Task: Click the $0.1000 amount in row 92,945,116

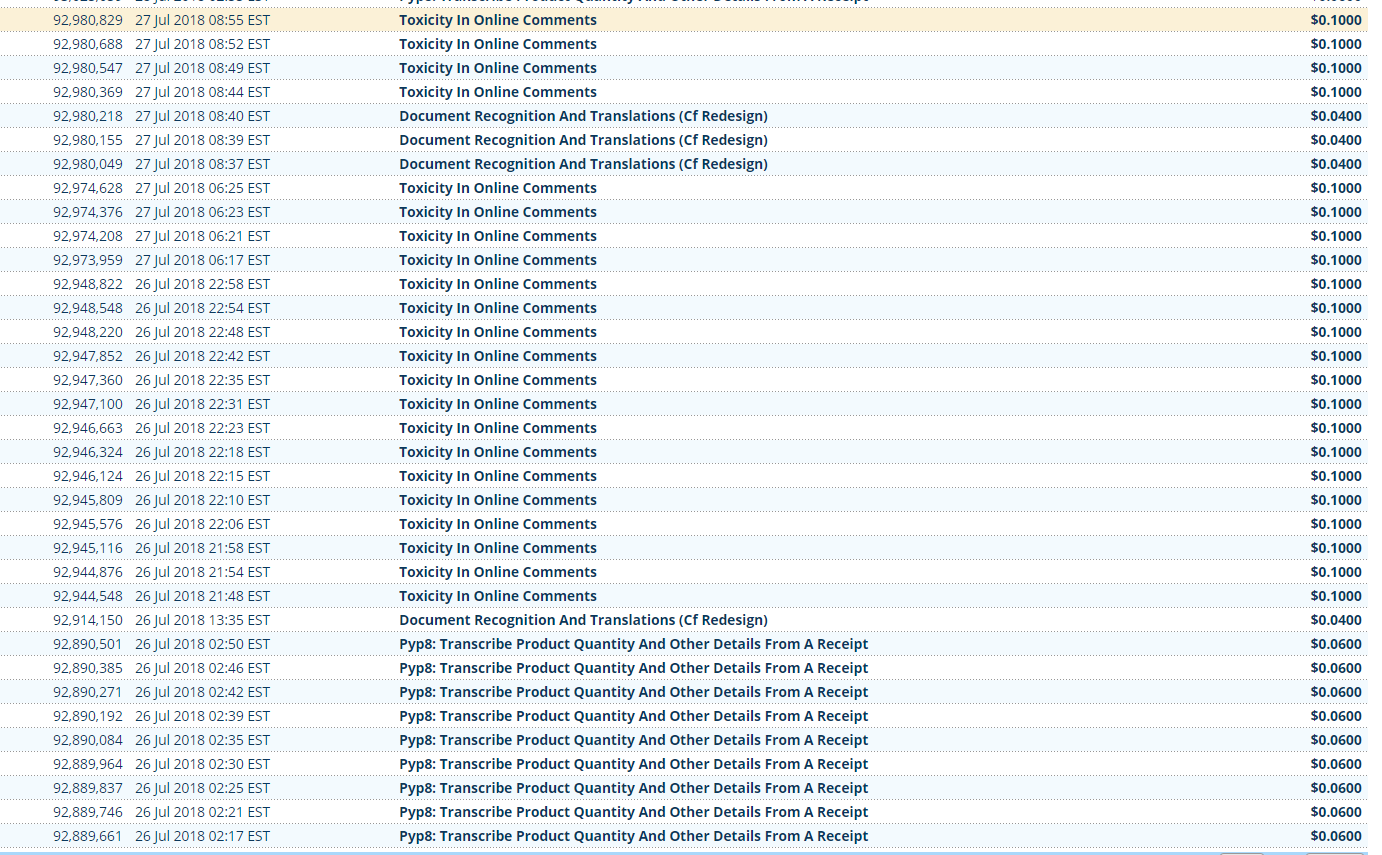Action: click(x=1336, y=548)
